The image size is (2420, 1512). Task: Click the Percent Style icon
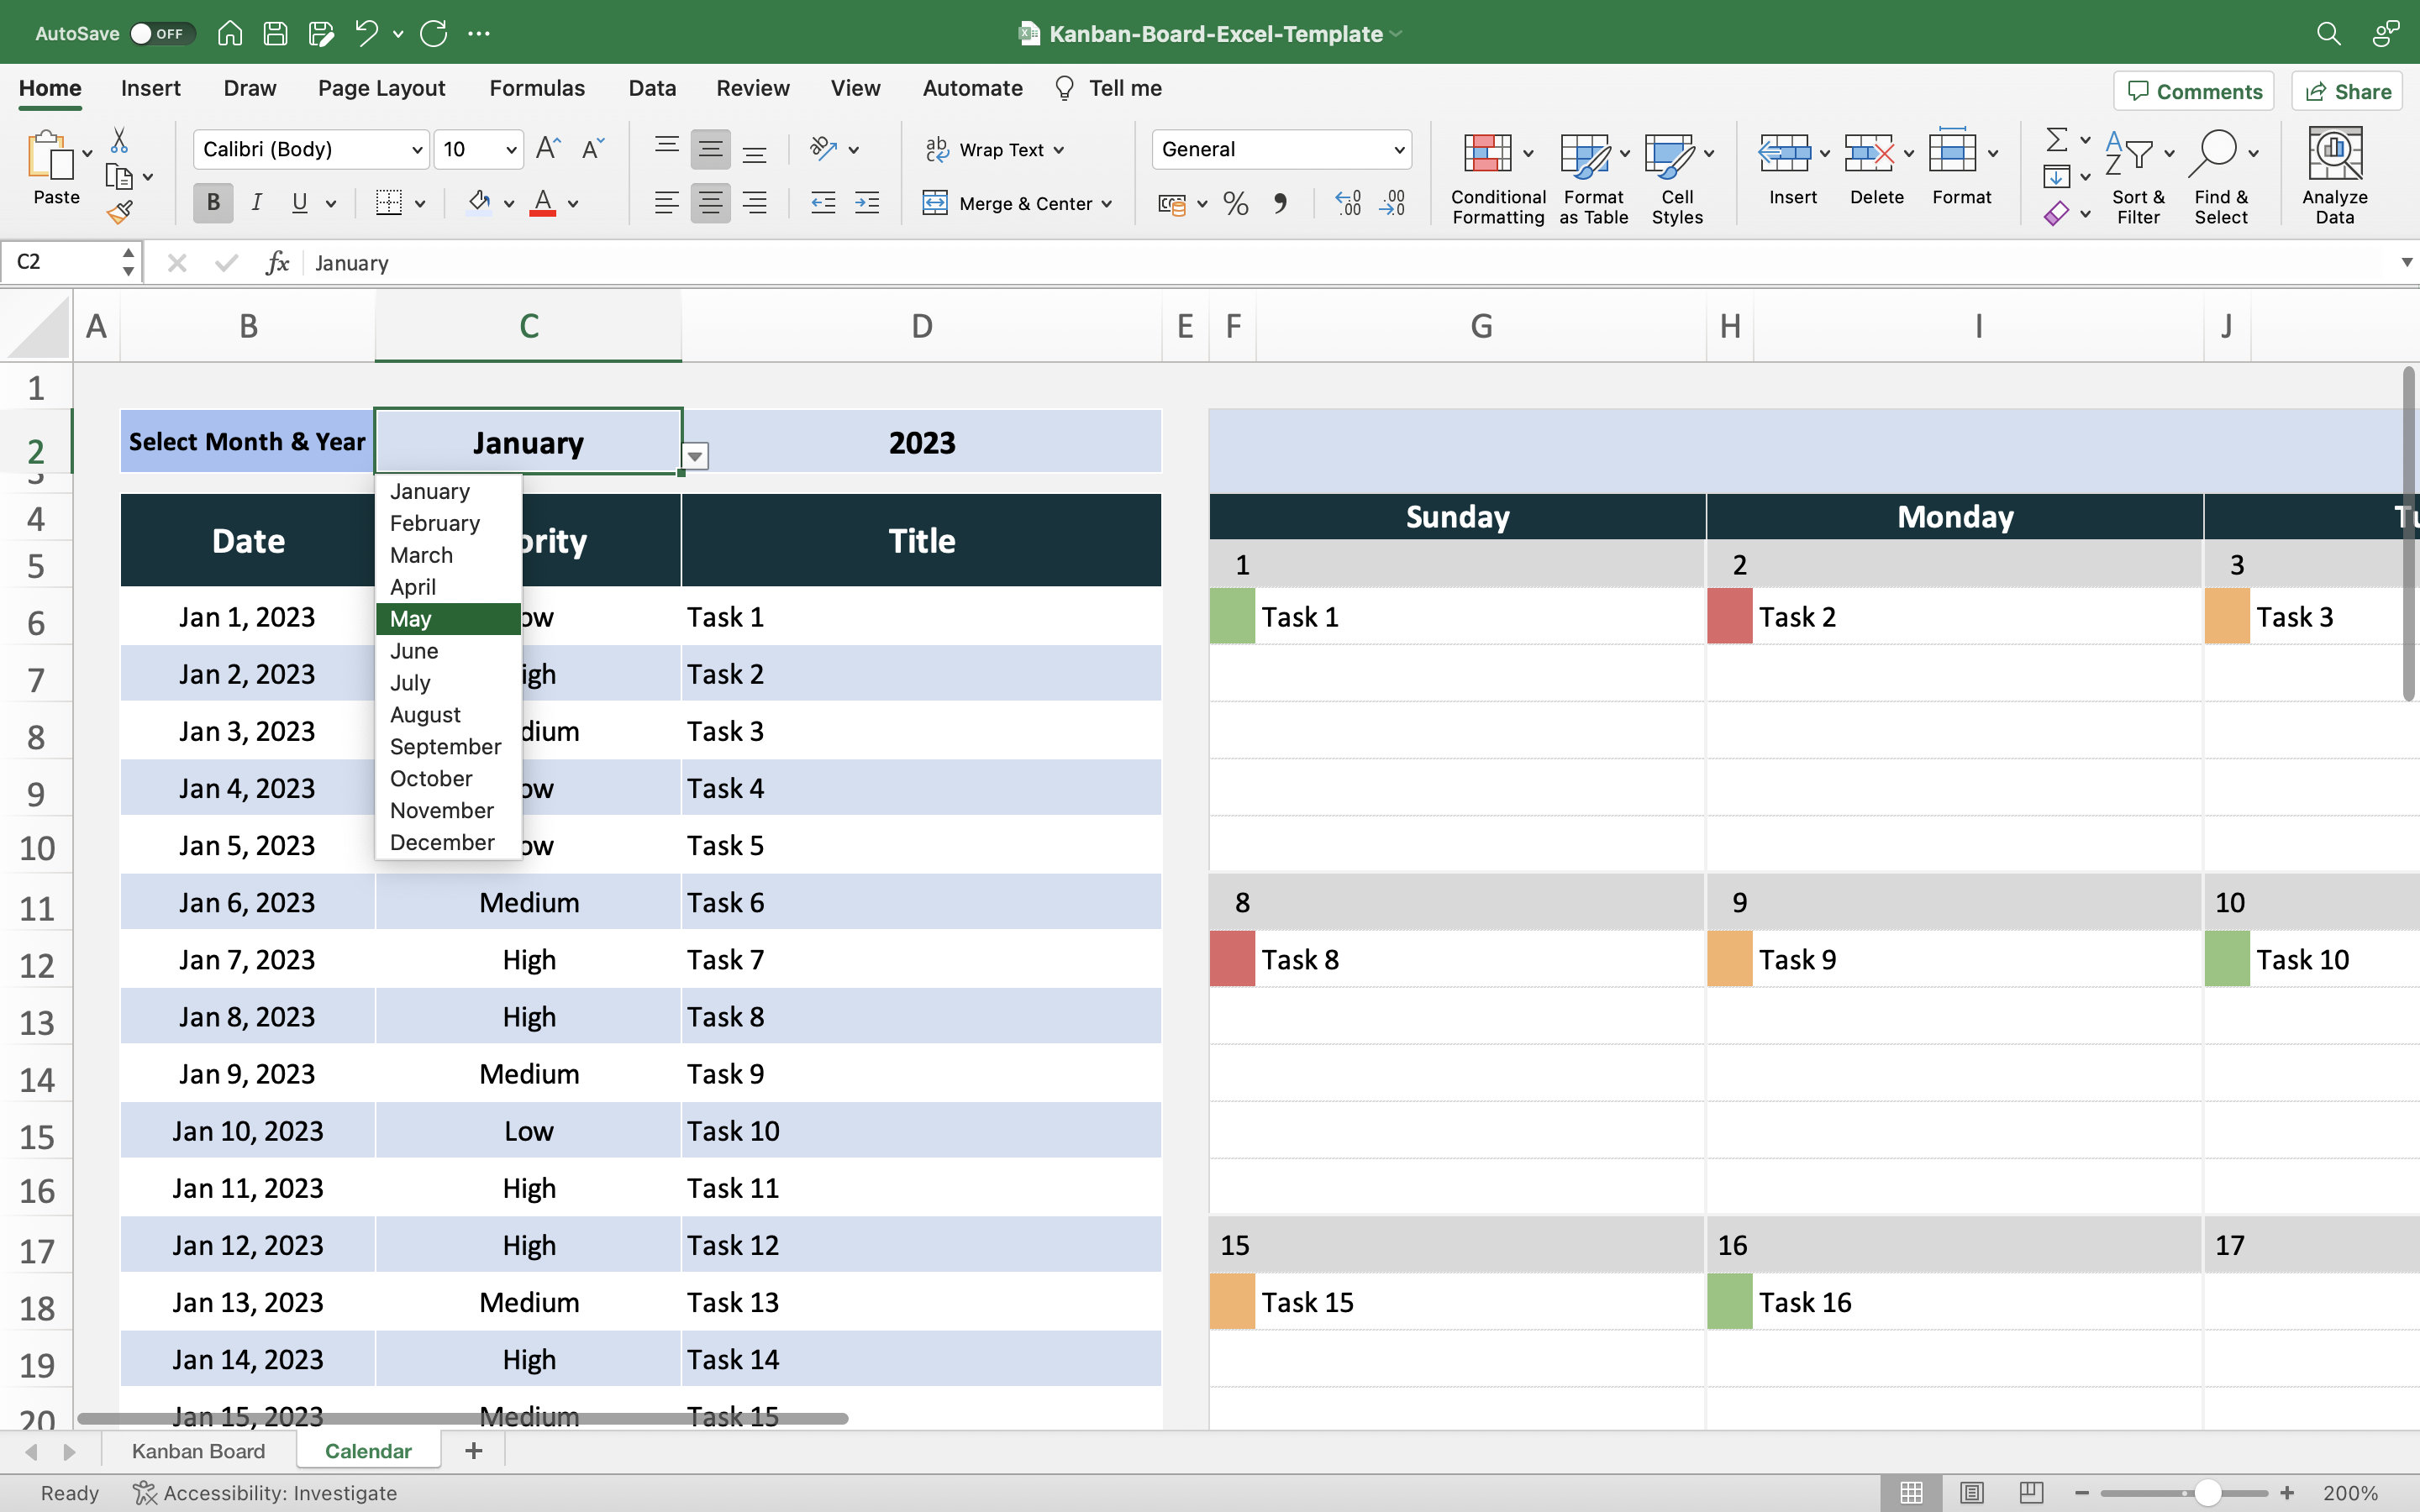click(x=1236, y=204)
